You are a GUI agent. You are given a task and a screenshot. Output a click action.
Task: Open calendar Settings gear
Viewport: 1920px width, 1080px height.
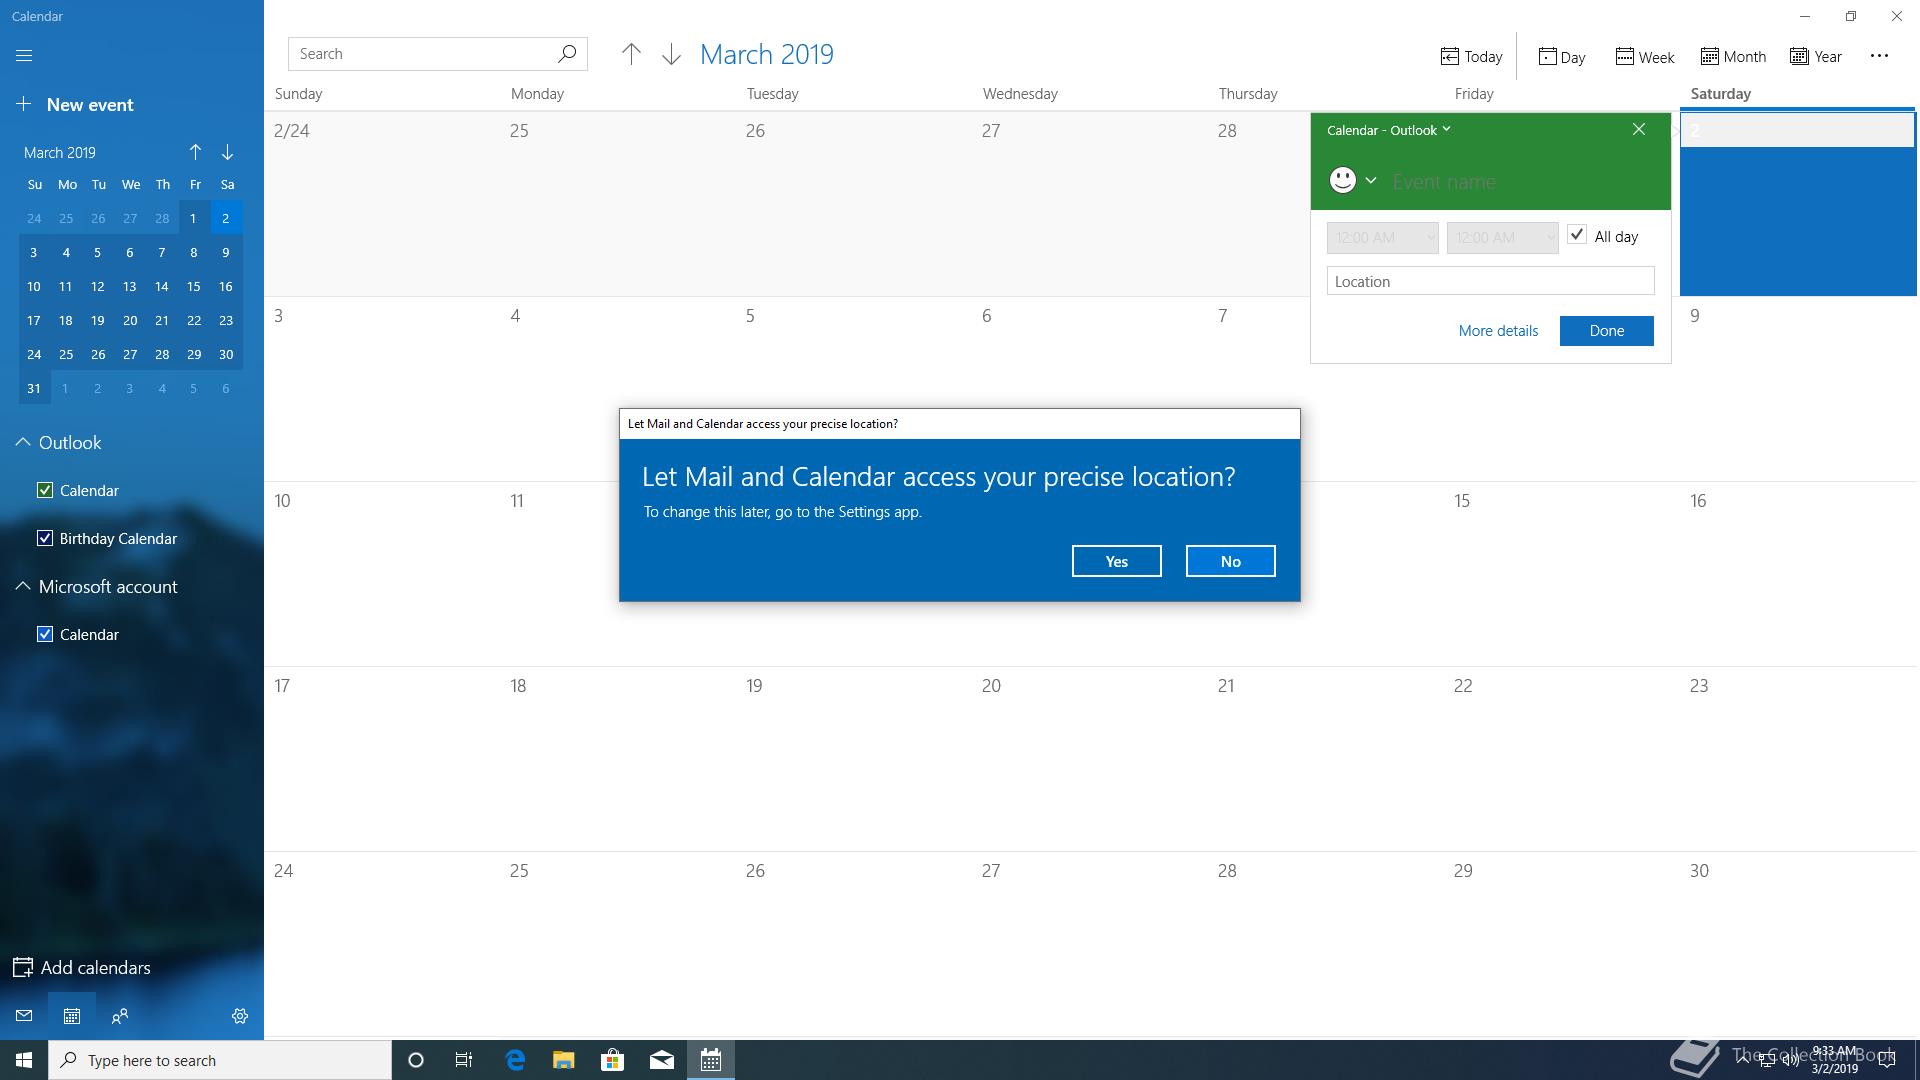point(240,1016)
